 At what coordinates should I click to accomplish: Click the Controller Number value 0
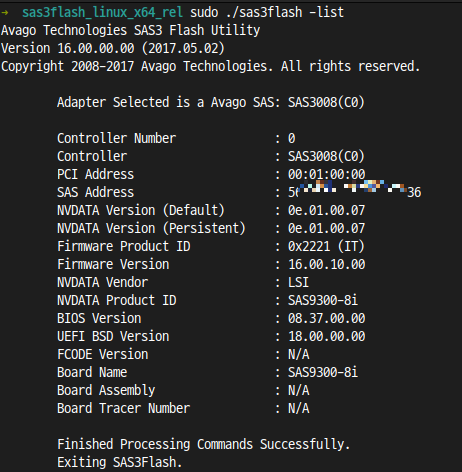[292, 138]
